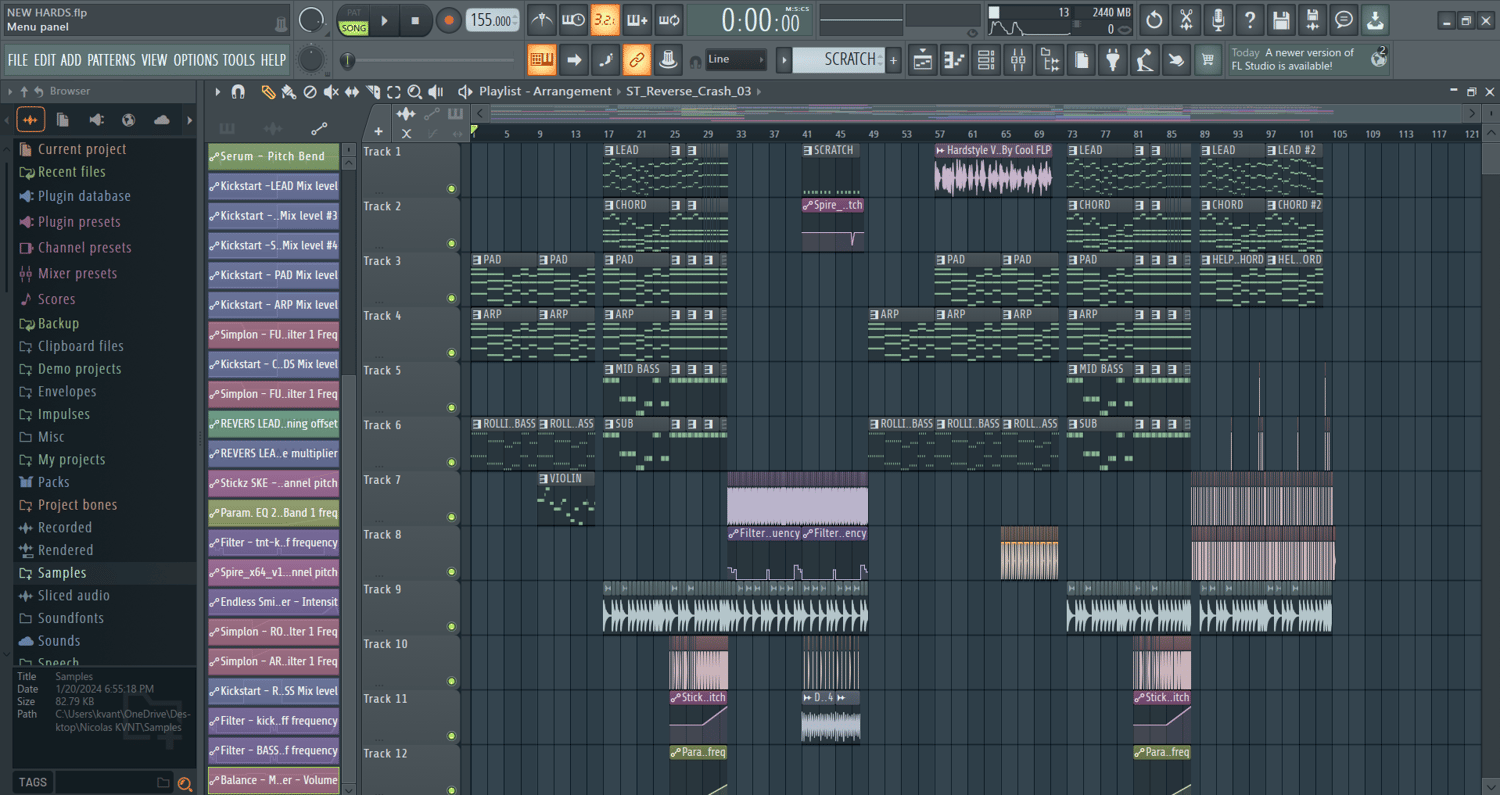Click the main pitch knob

tap(312, 60)
